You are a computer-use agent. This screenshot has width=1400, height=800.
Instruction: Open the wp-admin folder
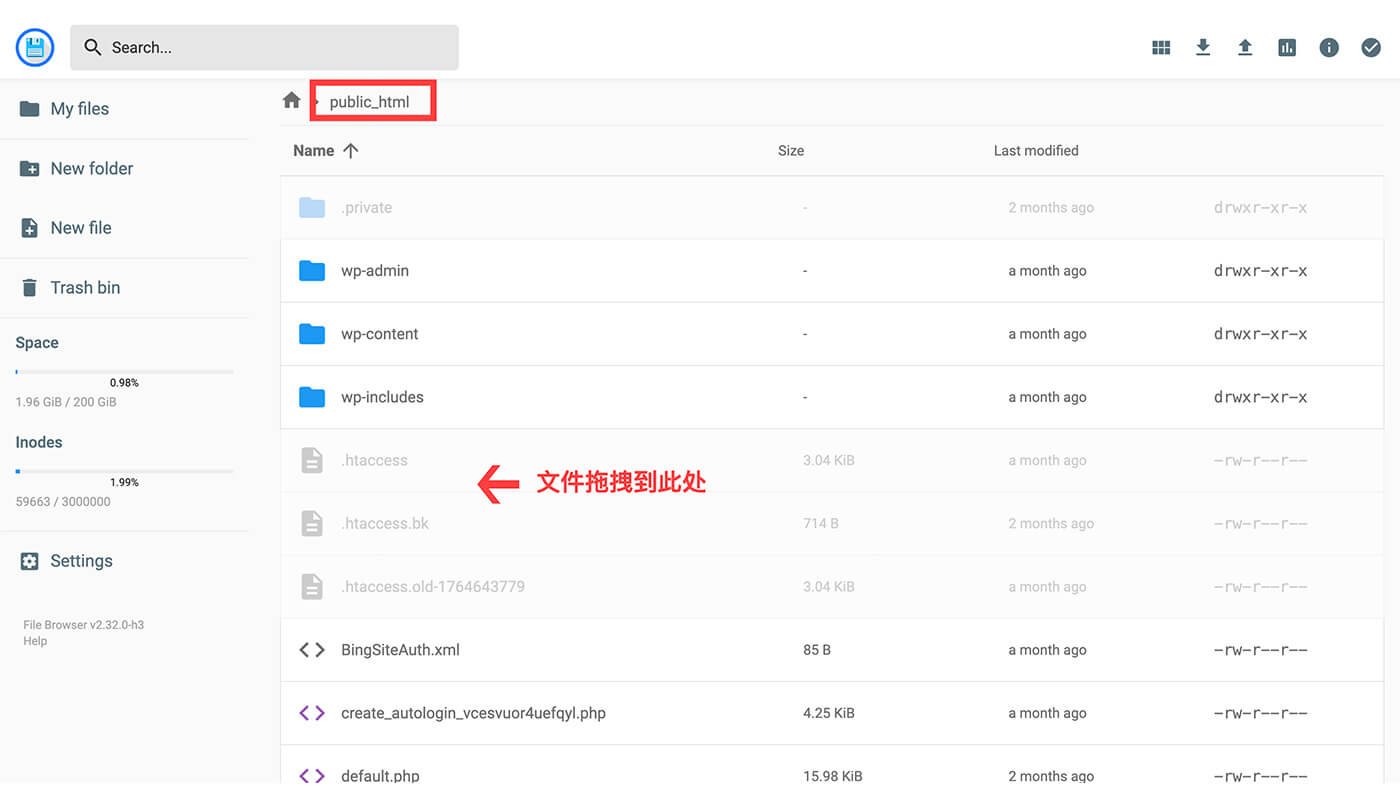(x=375, y=270)
